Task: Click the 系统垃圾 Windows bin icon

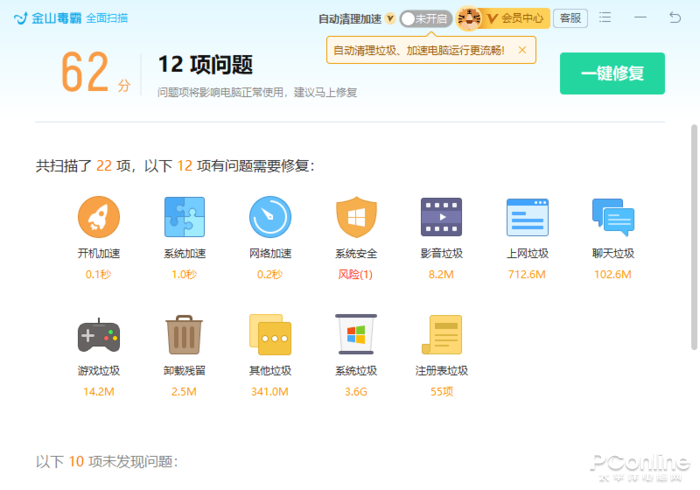Action: (355, 335)
